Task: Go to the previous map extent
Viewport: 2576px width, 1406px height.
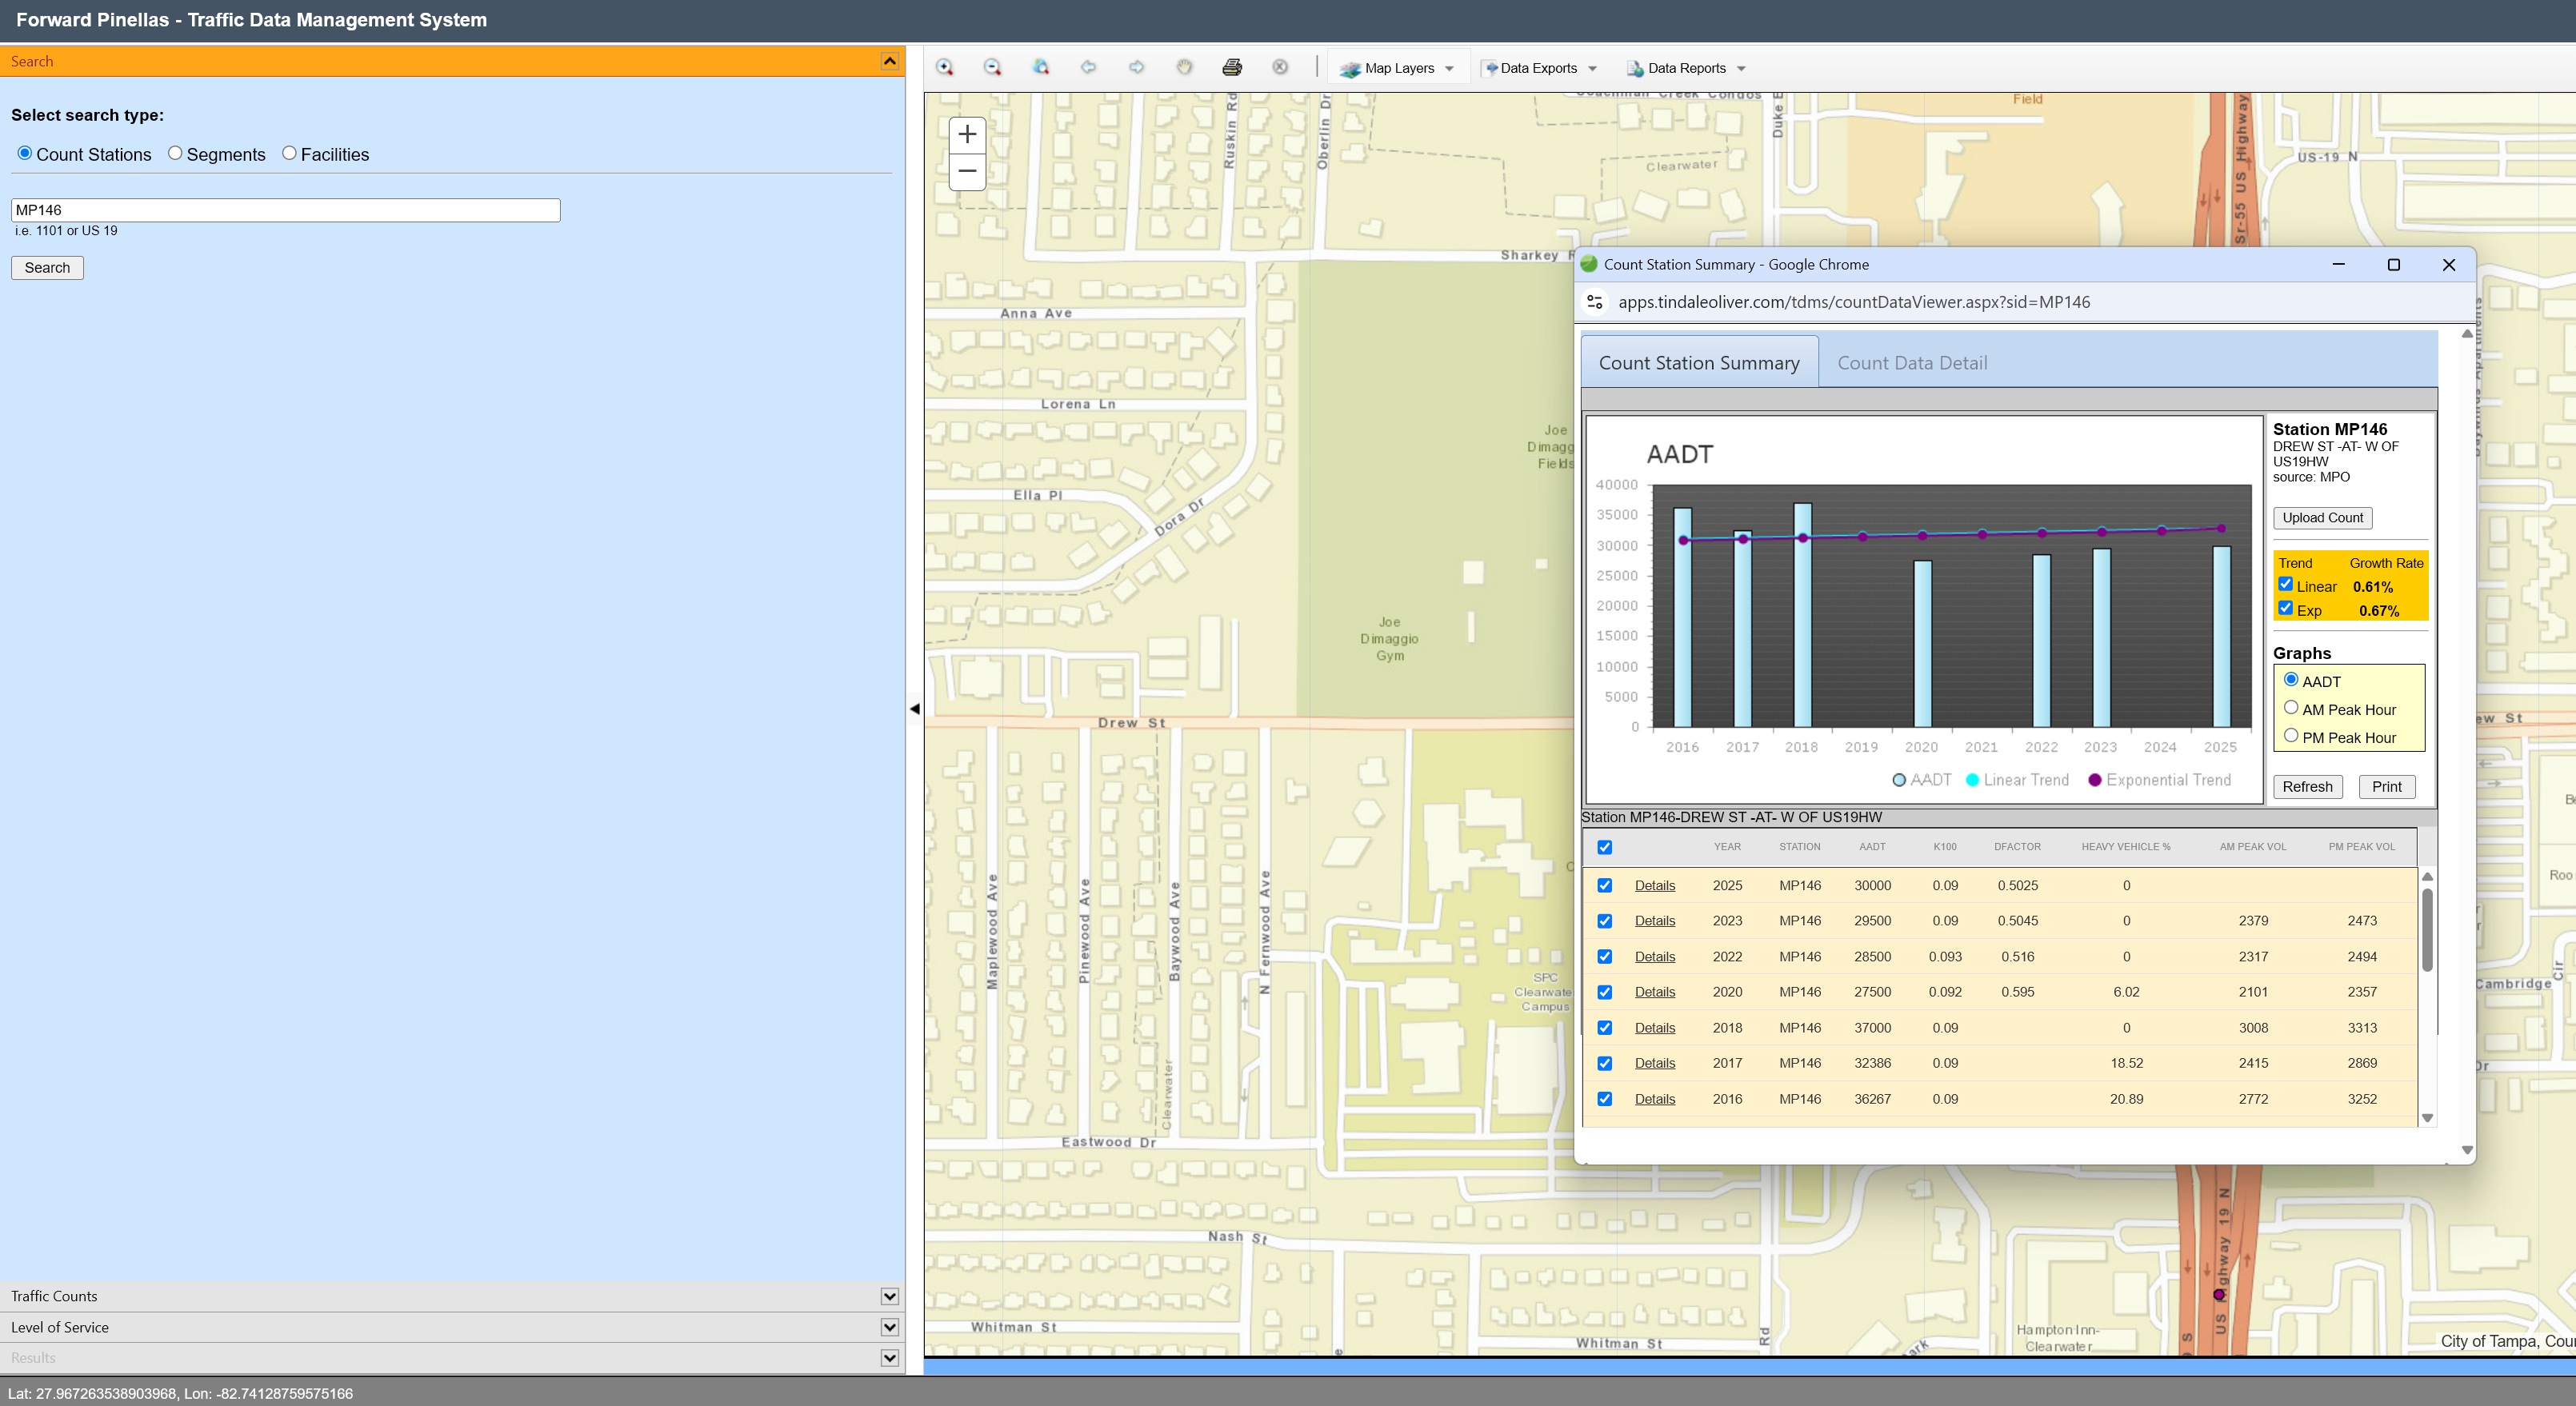Action: tap(1088, 67)
